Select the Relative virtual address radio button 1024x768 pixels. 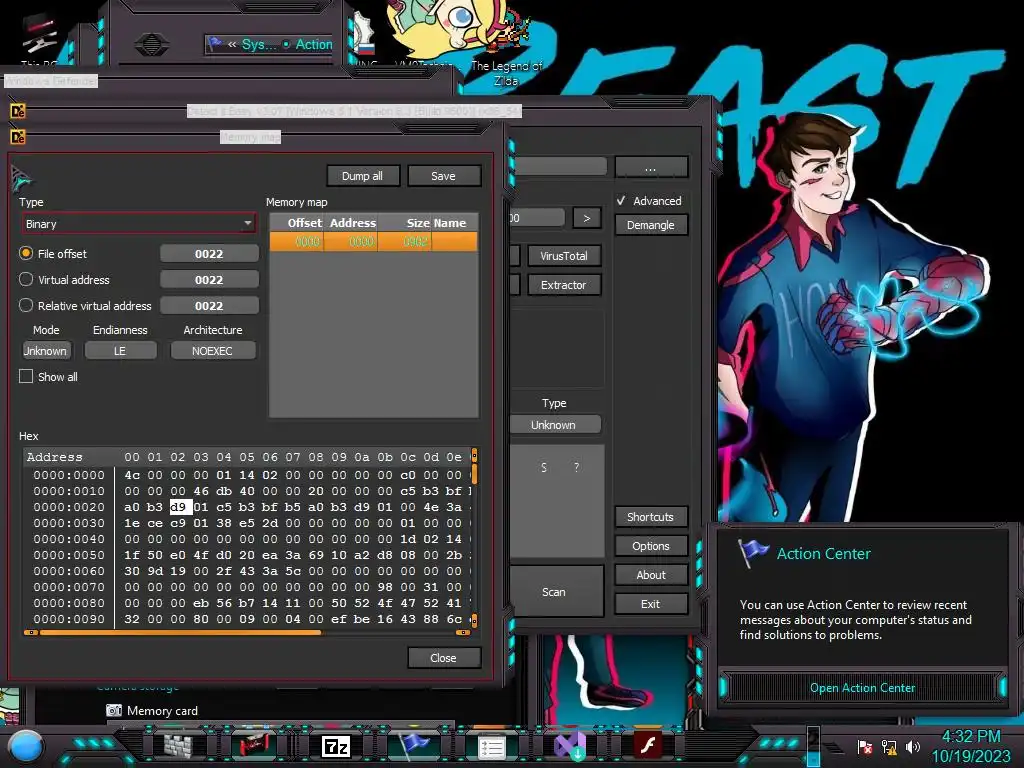[x=25, y=306]
